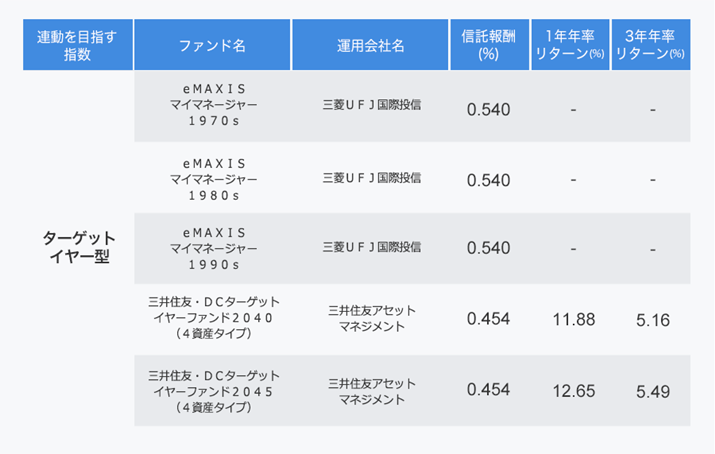
Task: Click the 12.65 one-year return value
Action: tap(573, 391)
